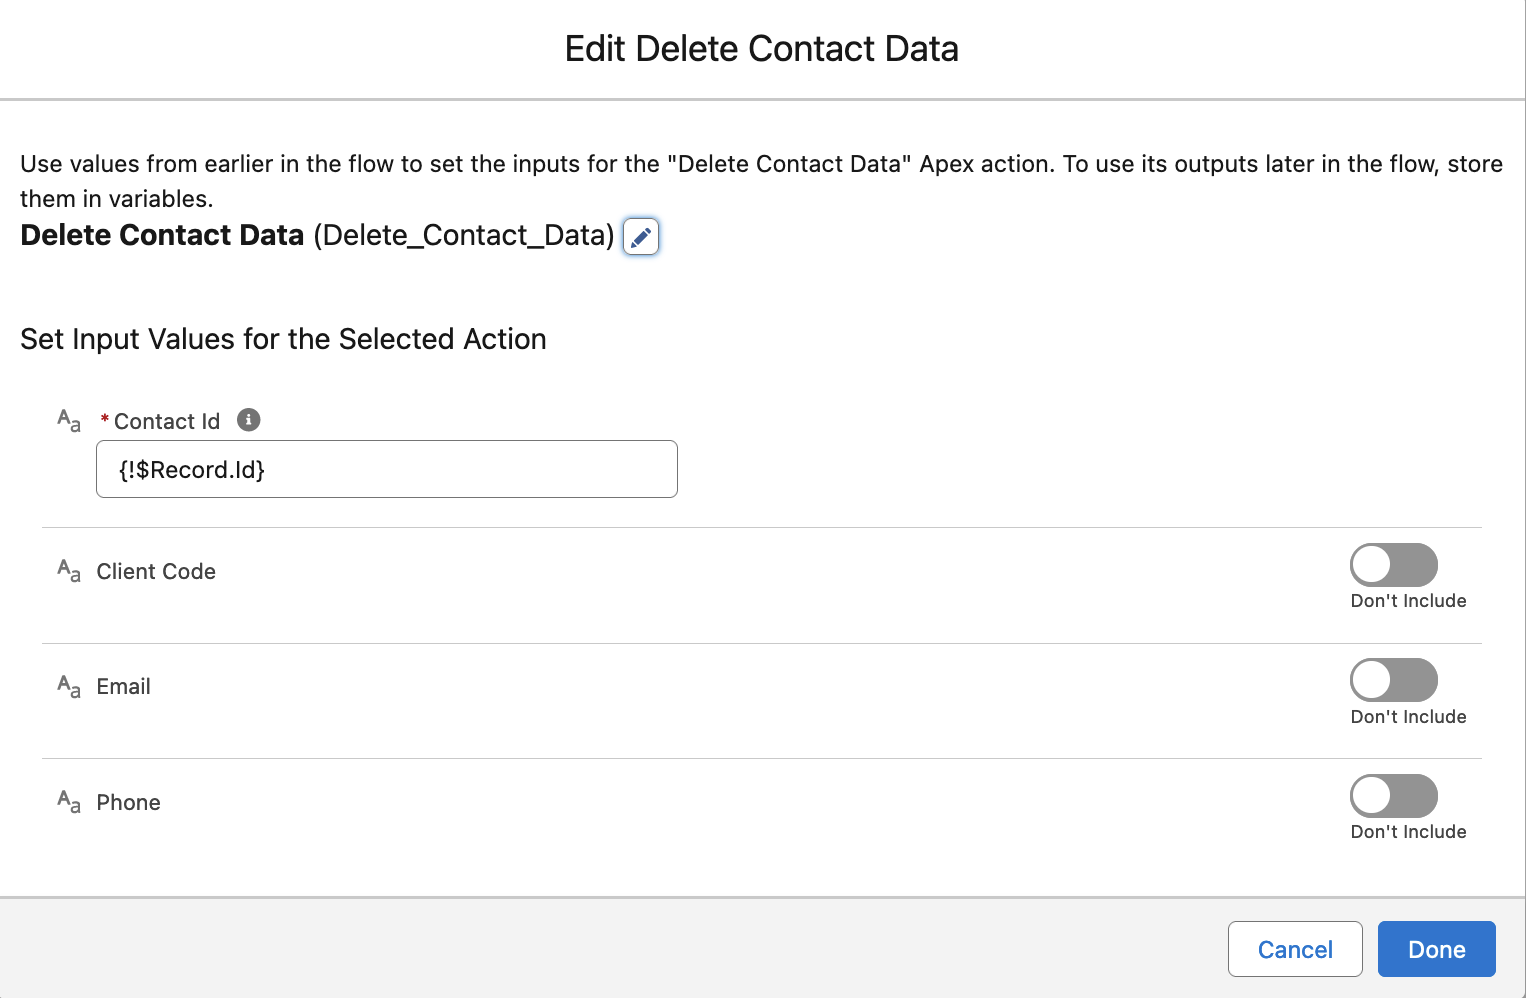Turn on the Email include toggle
Viewport: 1526px width, 998px height.
coord(1393,680)
